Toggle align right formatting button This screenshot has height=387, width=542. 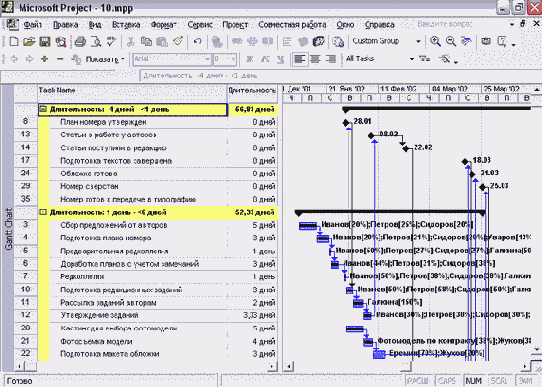(x=331, y=59)
